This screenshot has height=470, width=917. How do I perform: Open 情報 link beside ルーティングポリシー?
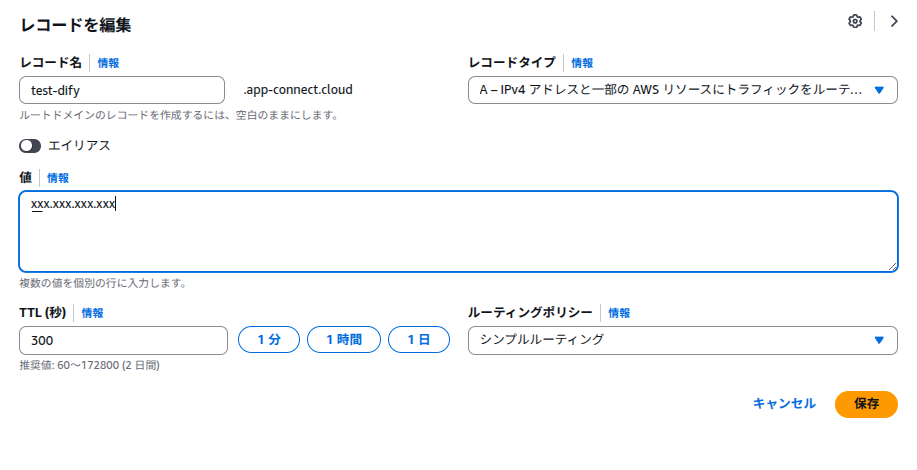pyautogui.click(x=619, y=313)
